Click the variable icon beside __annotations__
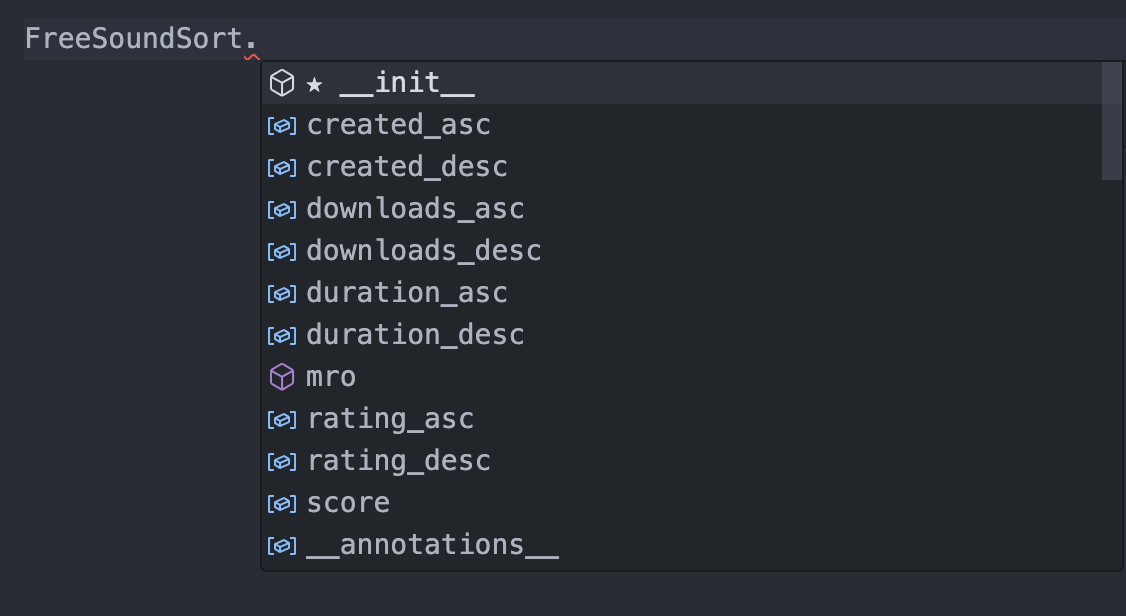1126x616 pixels. [282, 546]
